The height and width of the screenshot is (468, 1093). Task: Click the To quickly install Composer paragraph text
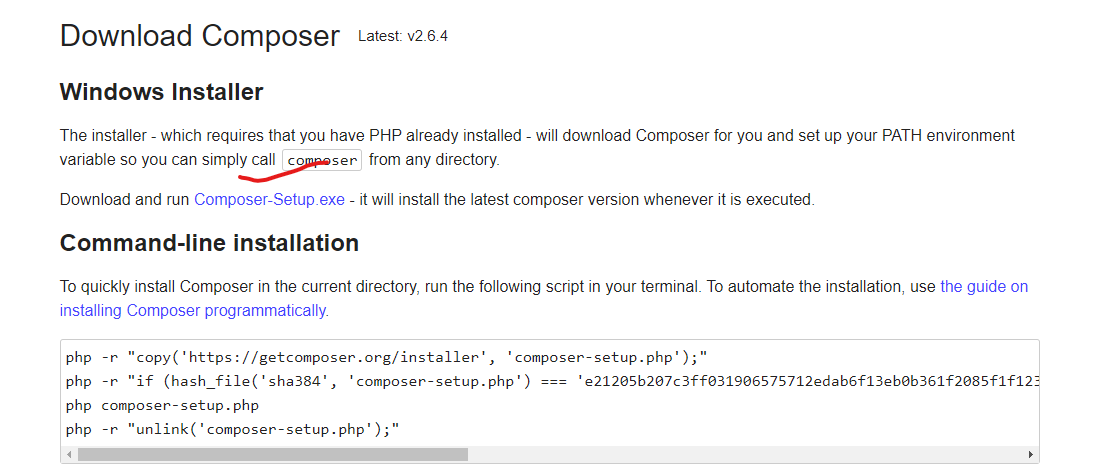point(544,299)
